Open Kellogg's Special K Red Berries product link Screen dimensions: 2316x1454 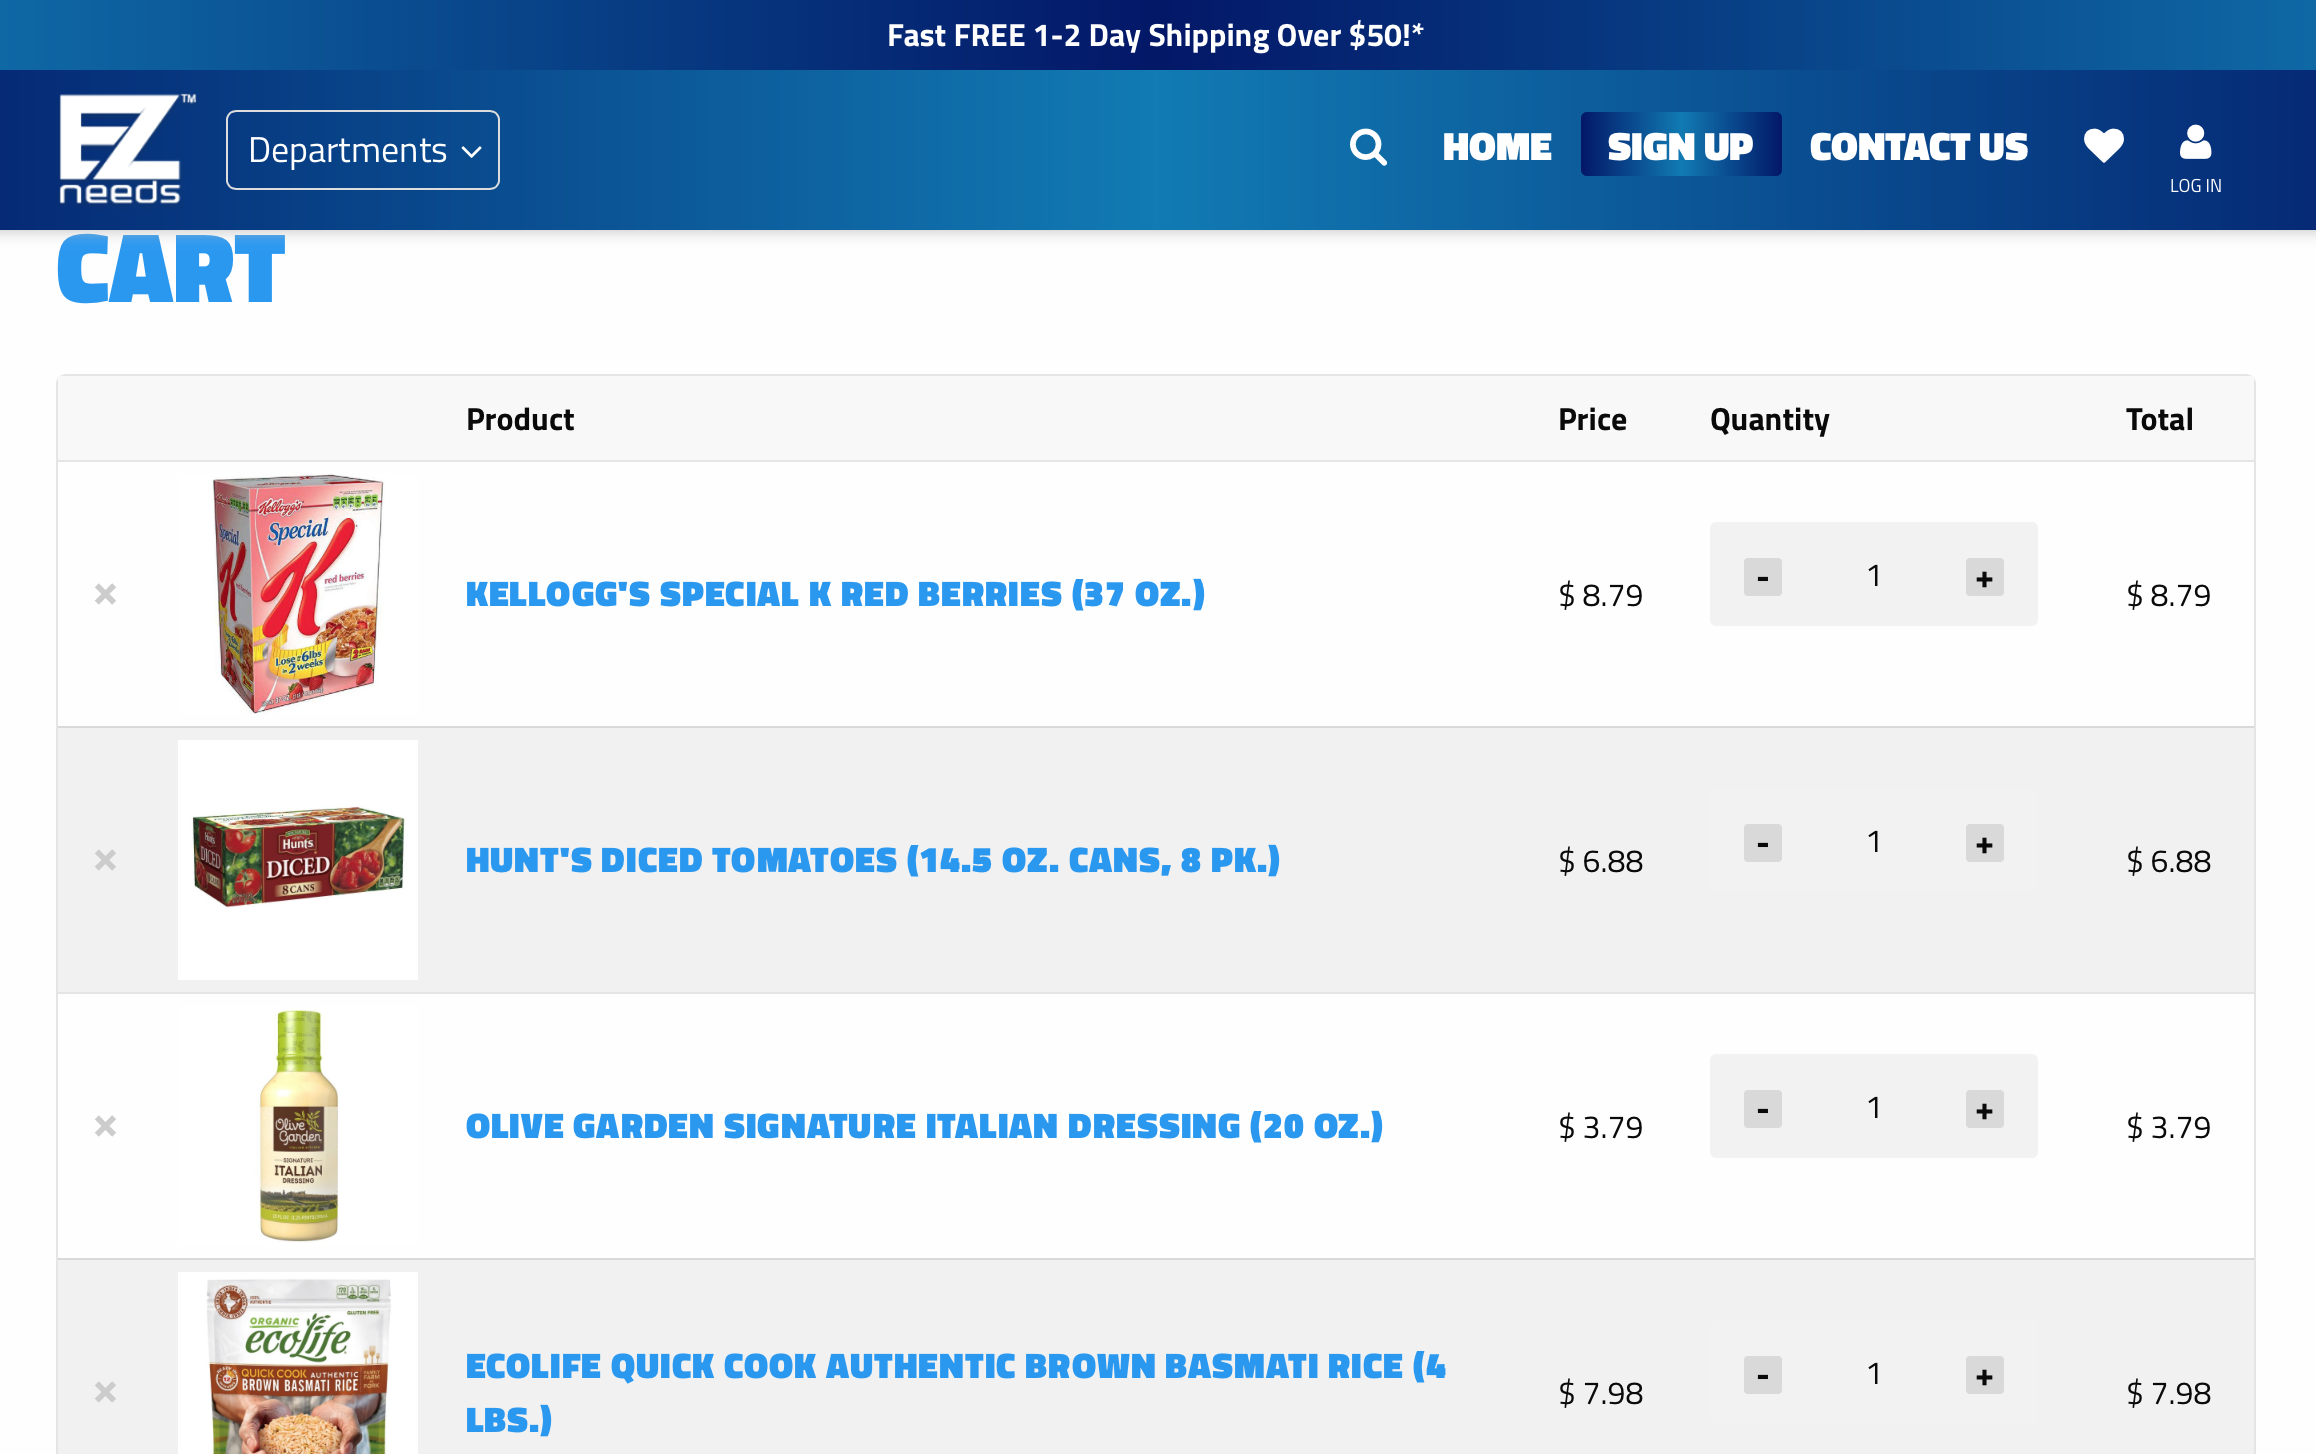coord(835,594)
